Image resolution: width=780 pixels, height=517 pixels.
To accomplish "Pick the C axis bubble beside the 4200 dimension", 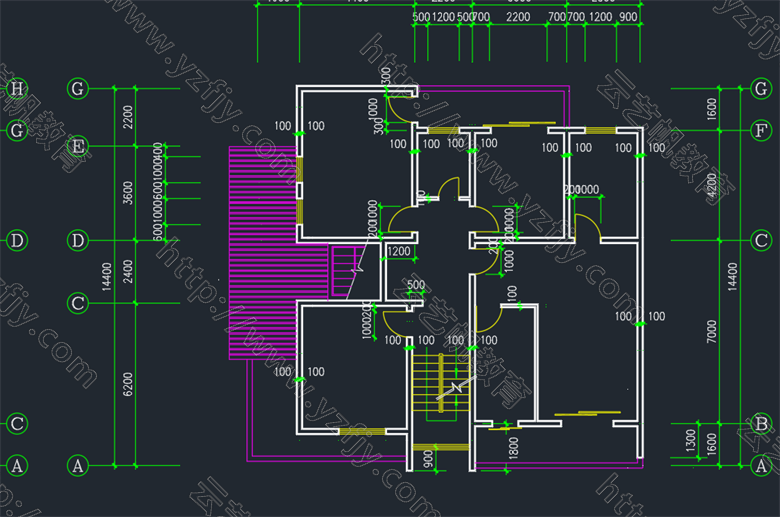I will tap(761, 240).
